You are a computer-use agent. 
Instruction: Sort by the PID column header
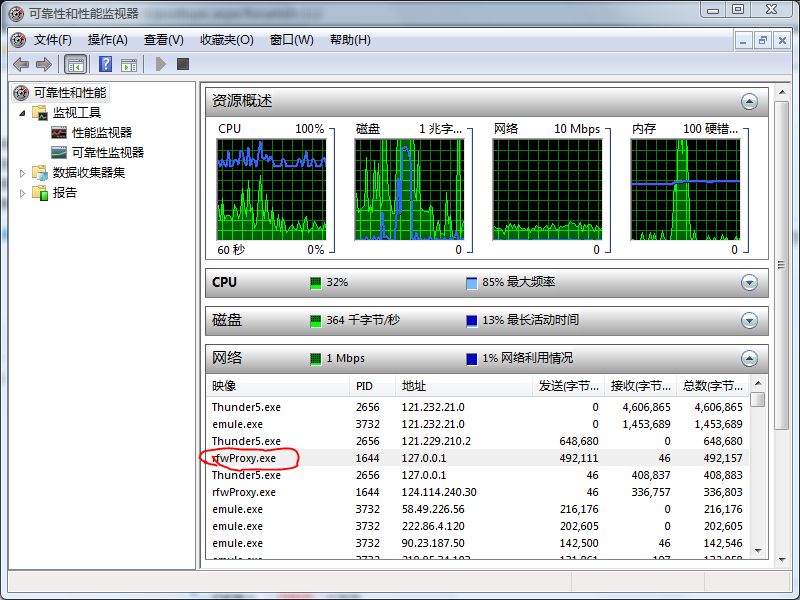click(372, 386)
